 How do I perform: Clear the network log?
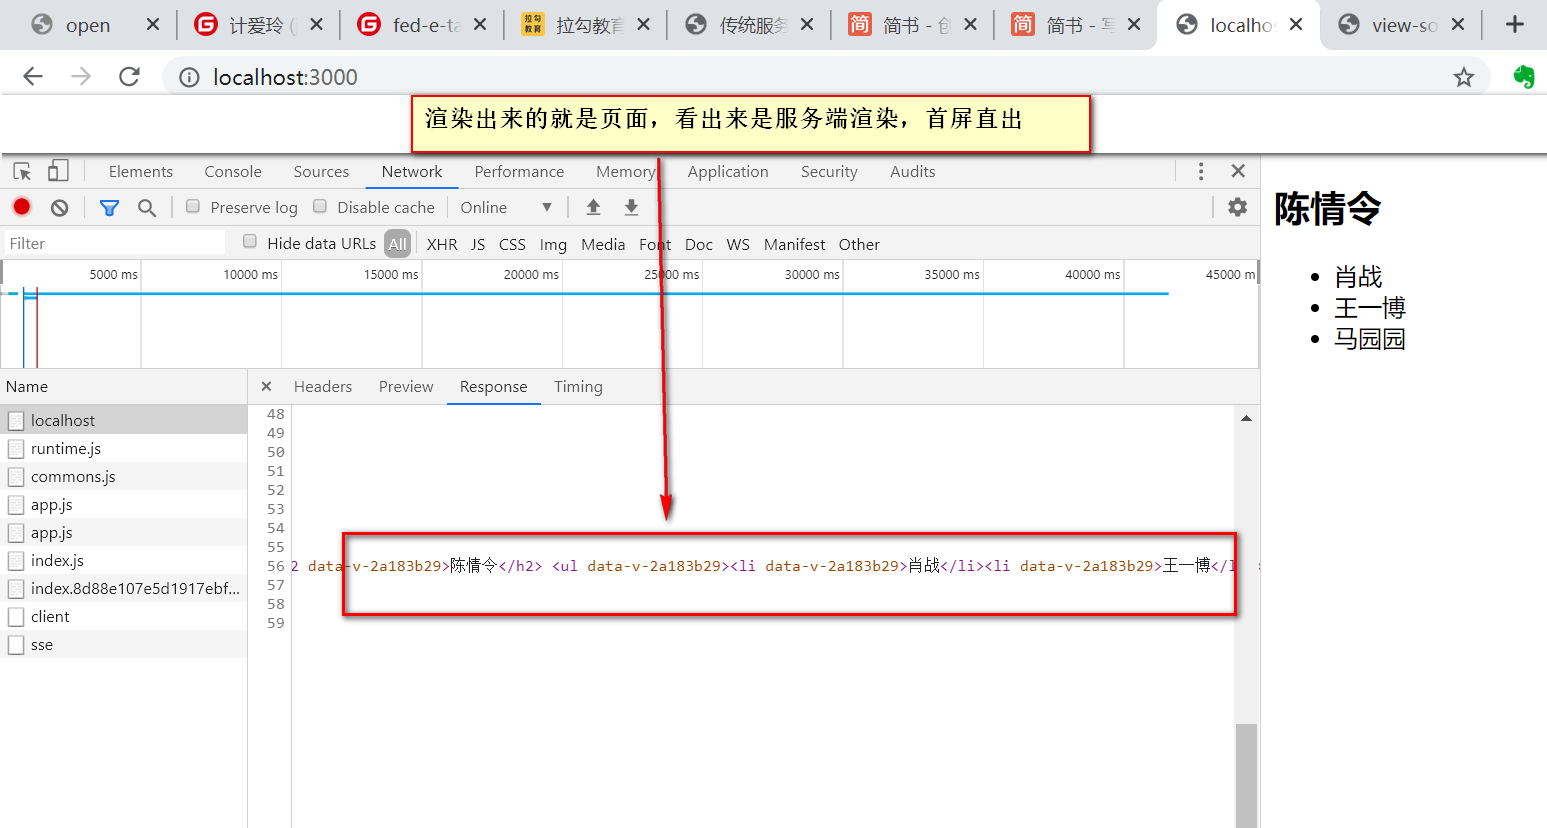click(x=60, y=207)
